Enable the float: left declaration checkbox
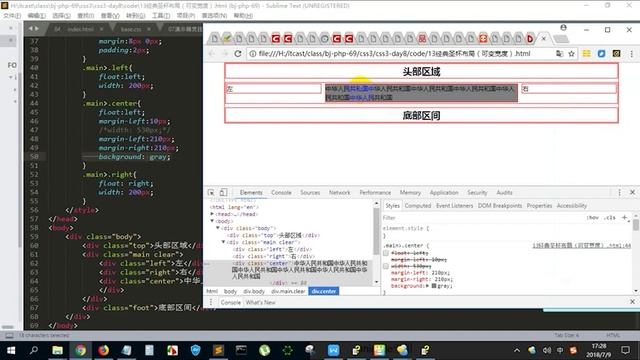 [386, 253]
